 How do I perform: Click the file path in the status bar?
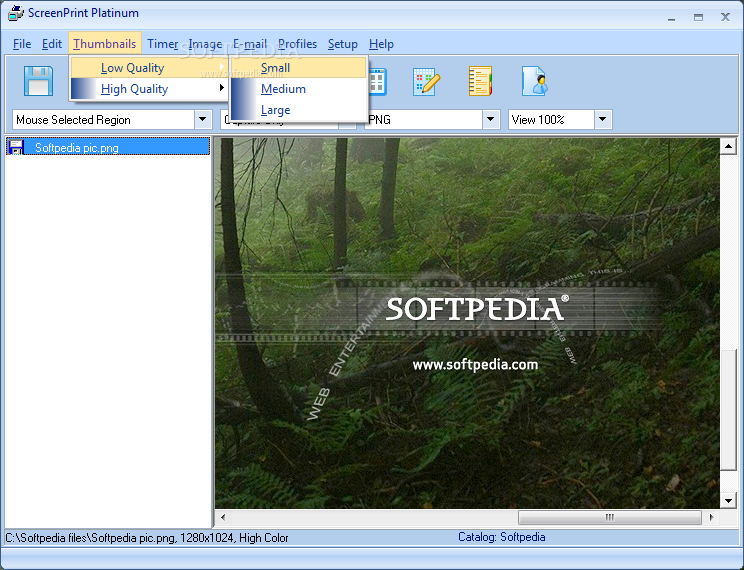(147, 538)
